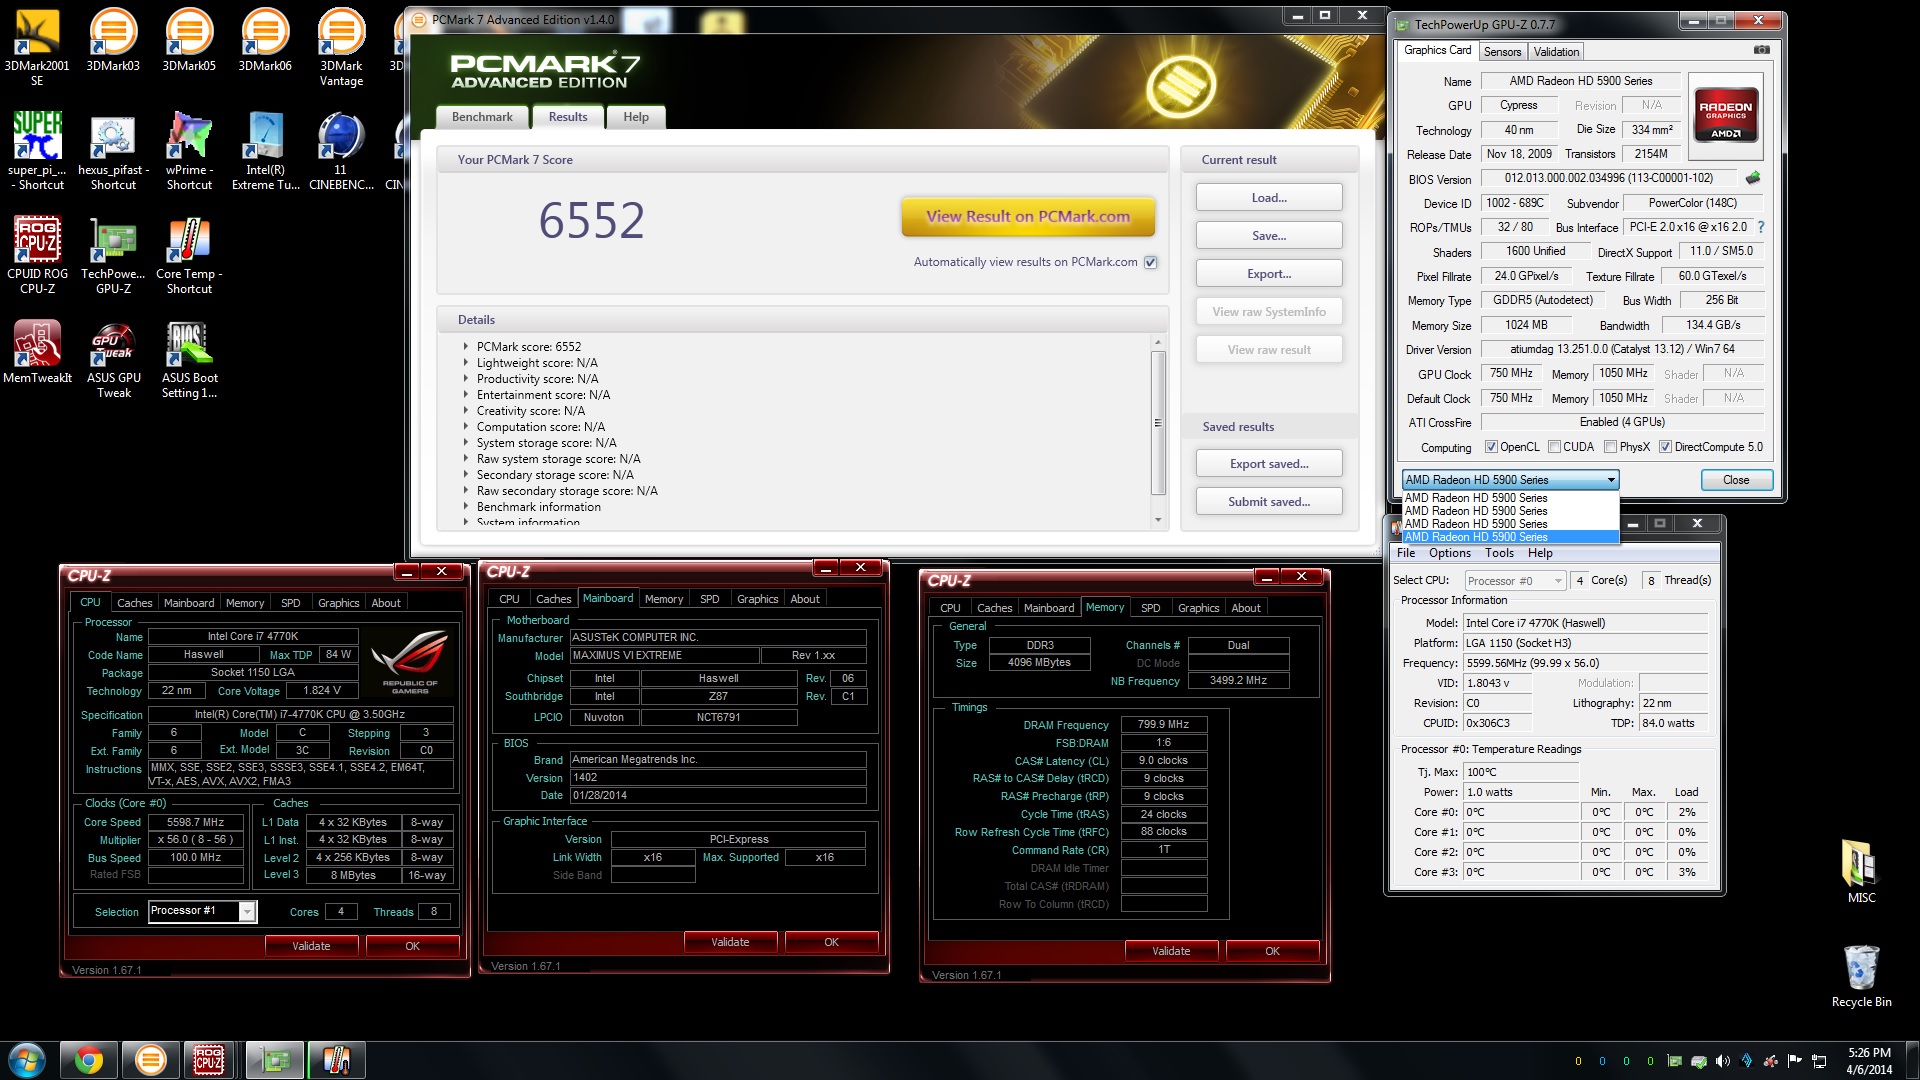Click the GPU-Z BIOS save icon

click(1752, 178)
